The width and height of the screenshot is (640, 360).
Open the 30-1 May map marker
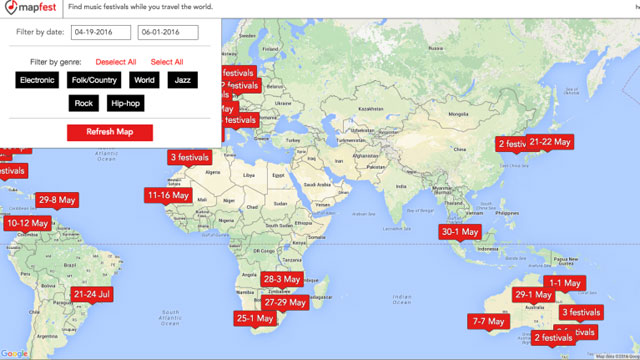(x=460, y=232)
